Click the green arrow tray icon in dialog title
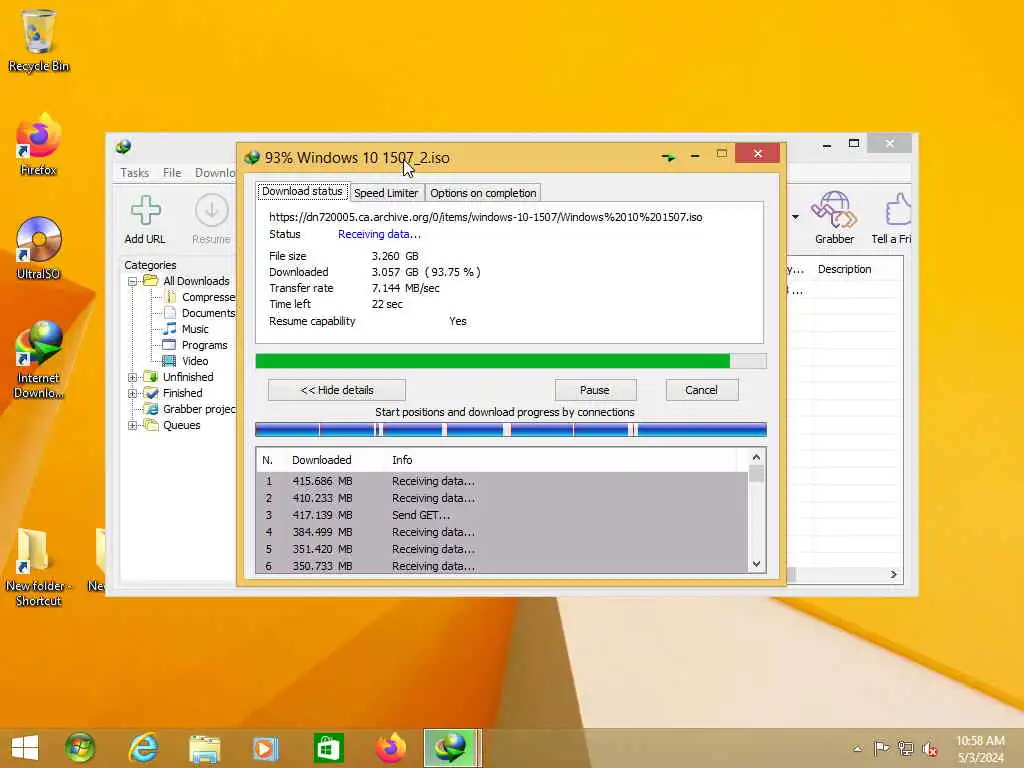 668,157
